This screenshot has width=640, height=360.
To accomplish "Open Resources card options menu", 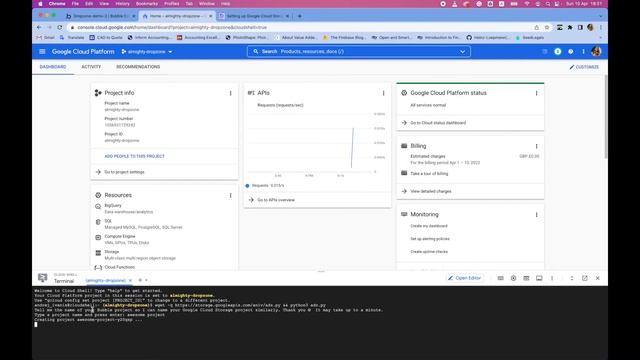I will [231, 196].
